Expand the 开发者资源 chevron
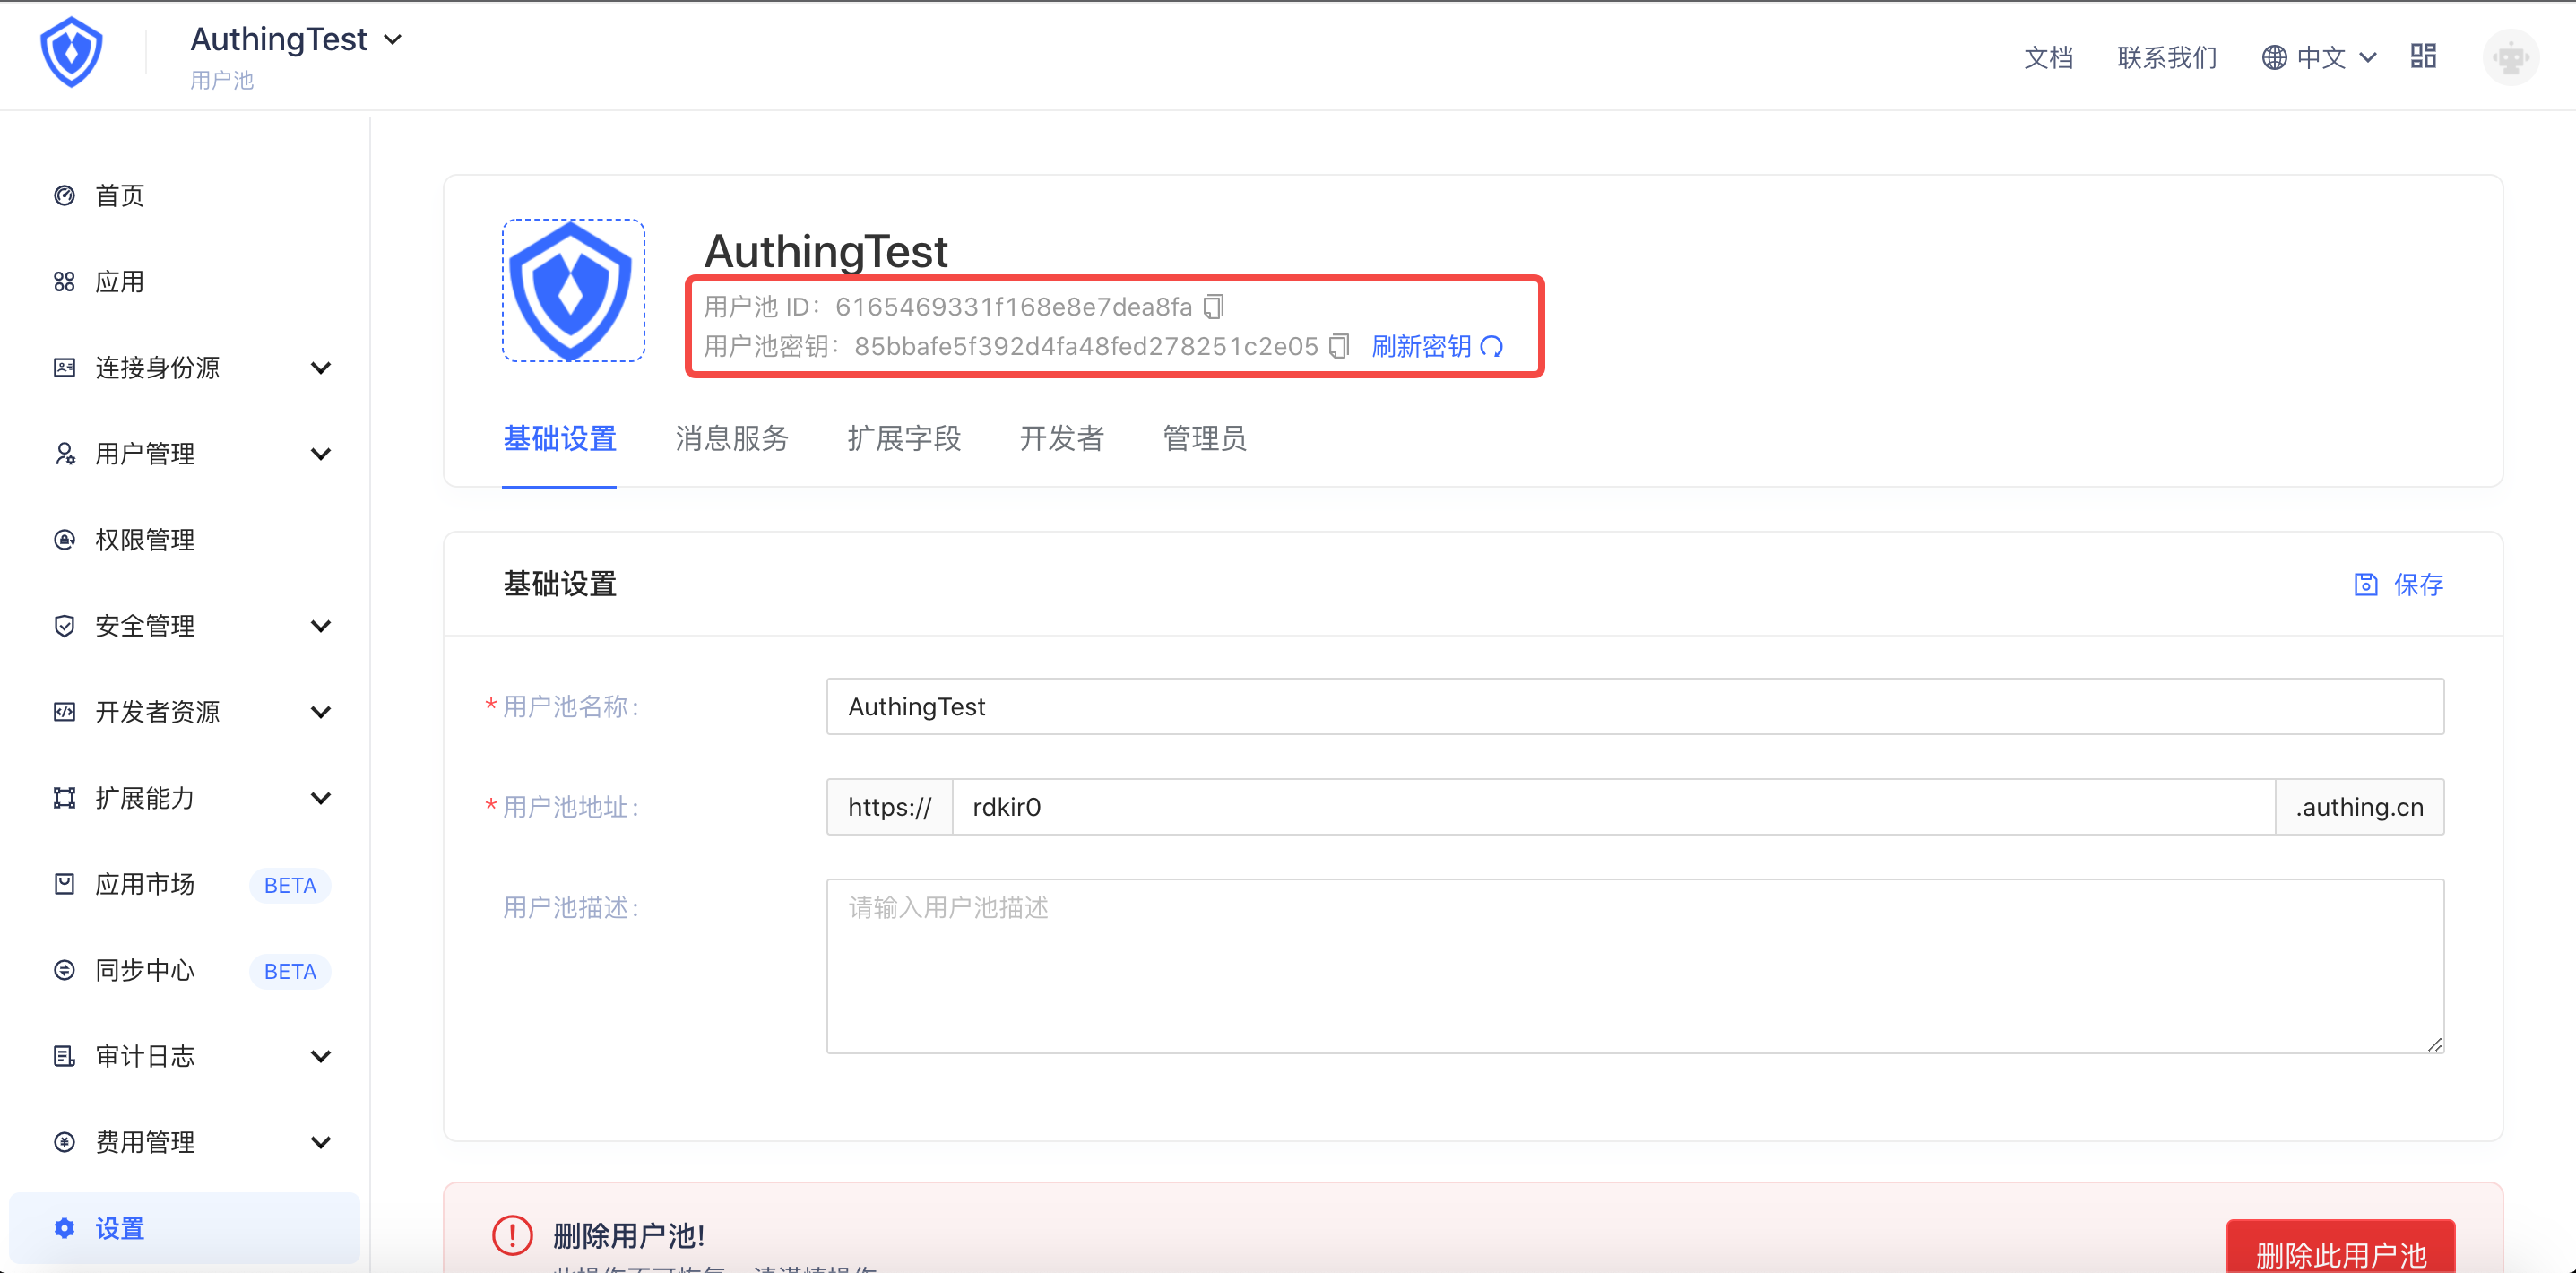 [x=320, y=712]
